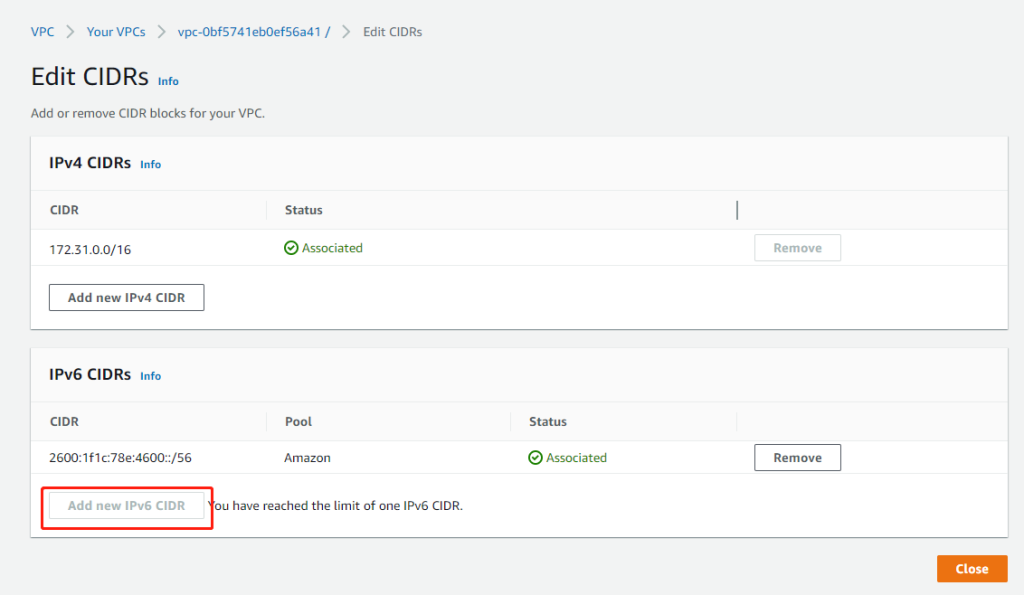Screen dimensions: 1024x595
Task: Click the VPC breadcrumb link
Action: point(42,32)
